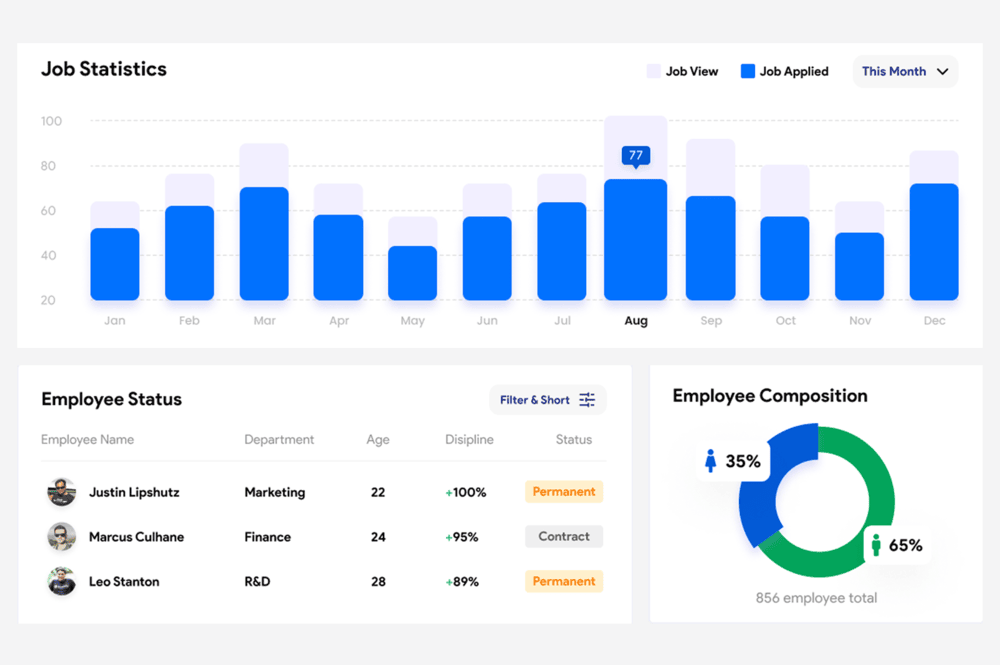Click the 77 tooltip marker above August
The image size is (1000, 665).
pos(635,155)
